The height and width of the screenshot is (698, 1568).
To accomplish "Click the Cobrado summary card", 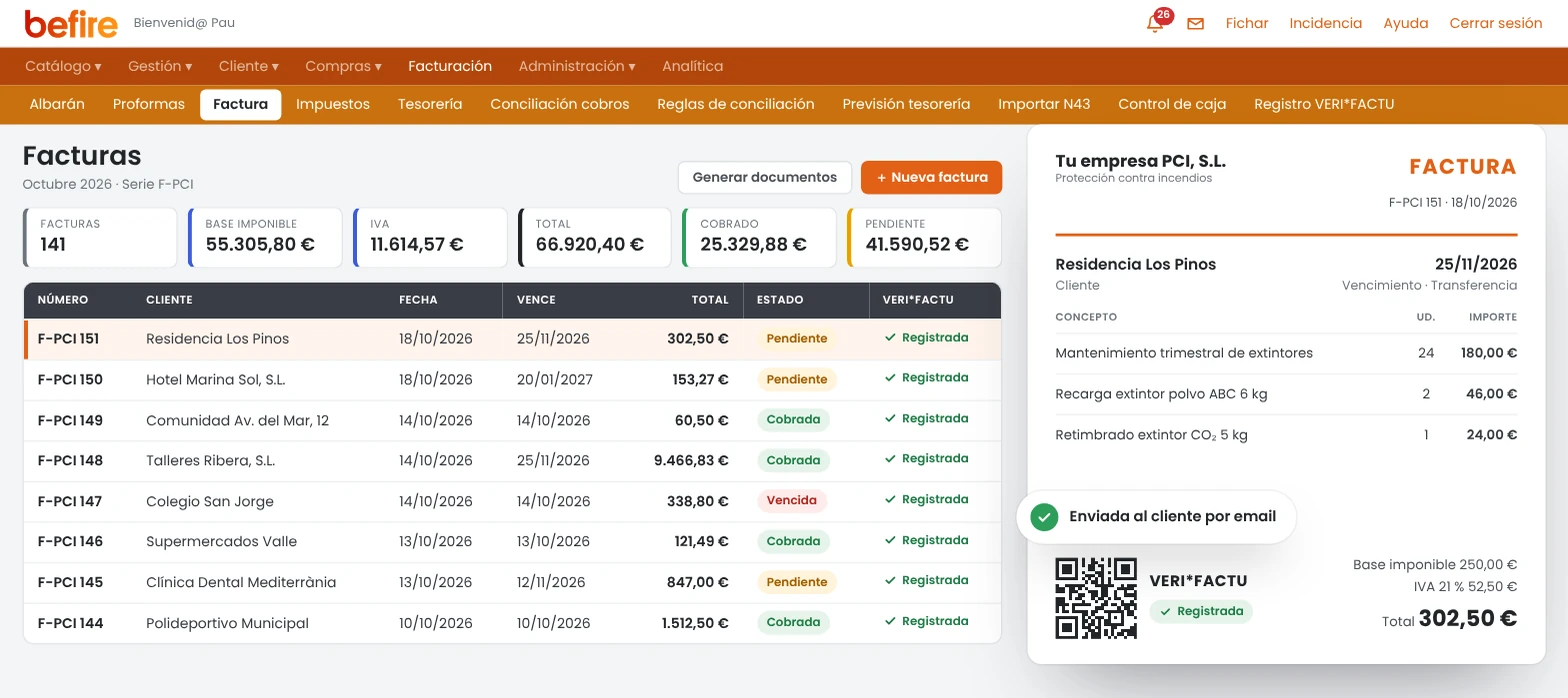I will coord(759,237).
